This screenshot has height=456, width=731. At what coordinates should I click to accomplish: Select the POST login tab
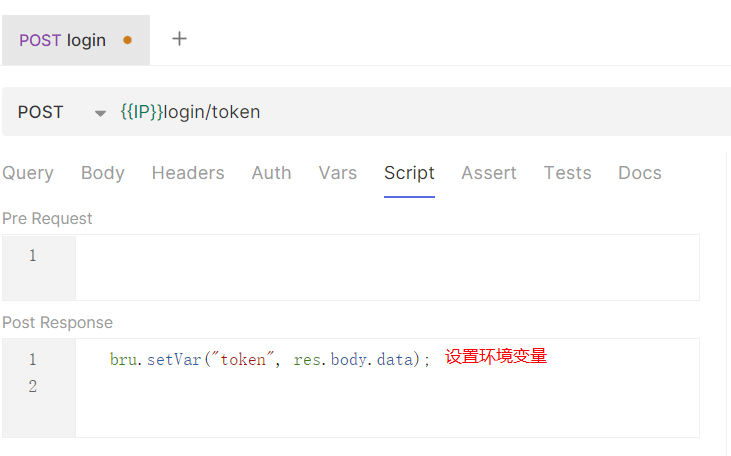(63, 41)
